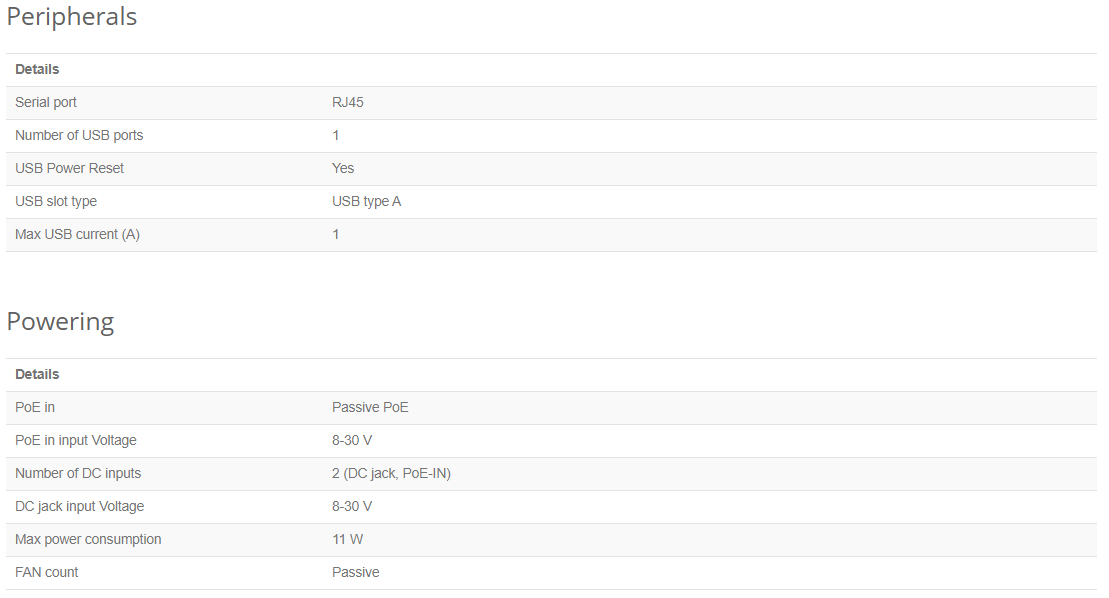The image size is (1109, 598).
Task: Select the Details header in Powering table
Action: [37, 374]
